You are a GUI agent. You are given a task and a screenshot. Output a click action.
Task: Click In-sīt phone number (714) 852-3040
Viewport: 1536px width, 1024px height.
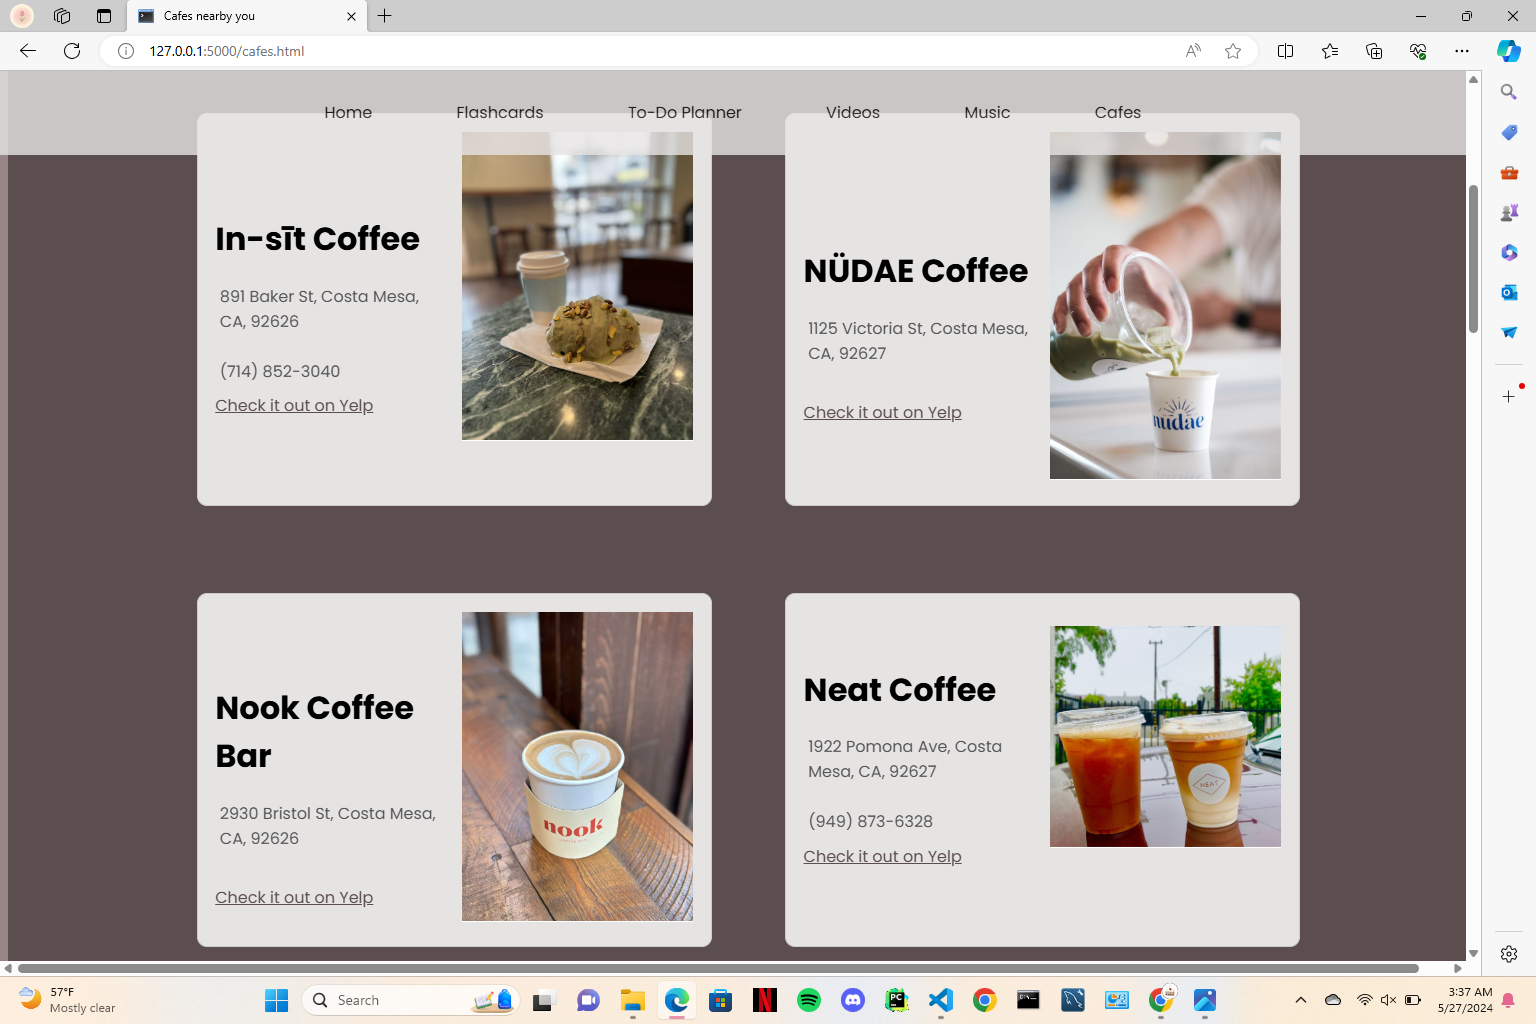tap(280, 371)
